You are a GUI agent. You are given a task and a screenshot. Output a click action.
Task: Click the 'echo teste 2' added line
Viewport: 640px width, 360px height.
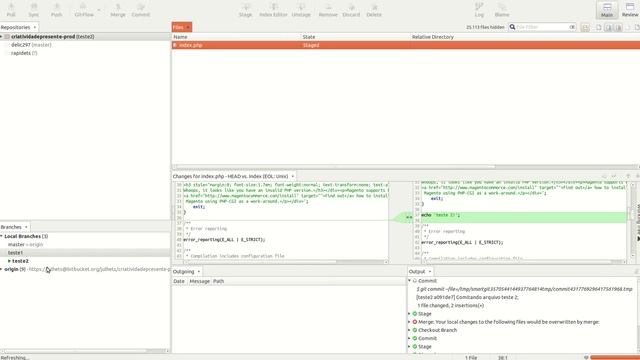click(524, 215)
